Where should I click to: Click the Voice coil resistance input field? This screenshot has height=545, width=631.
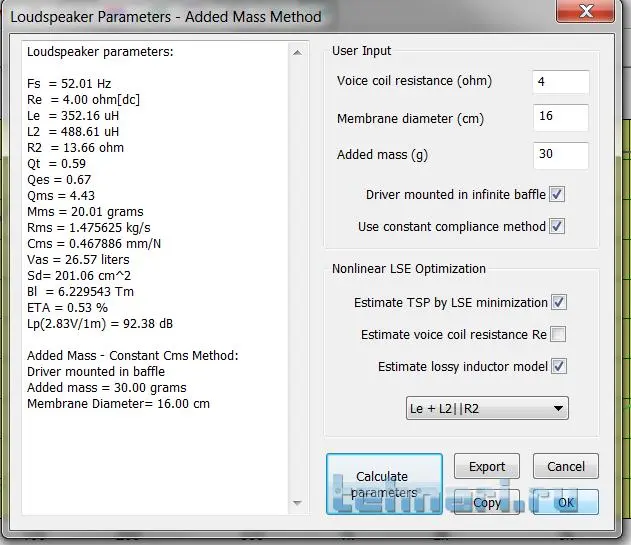pyautogui.click(x=560, y=82)
